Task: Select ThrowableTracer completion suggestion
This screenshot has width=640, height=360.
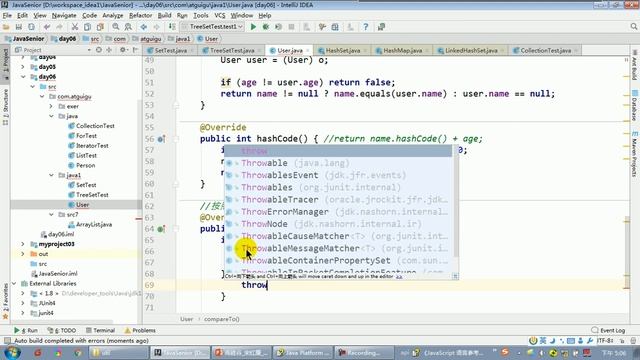Action: 339,200
